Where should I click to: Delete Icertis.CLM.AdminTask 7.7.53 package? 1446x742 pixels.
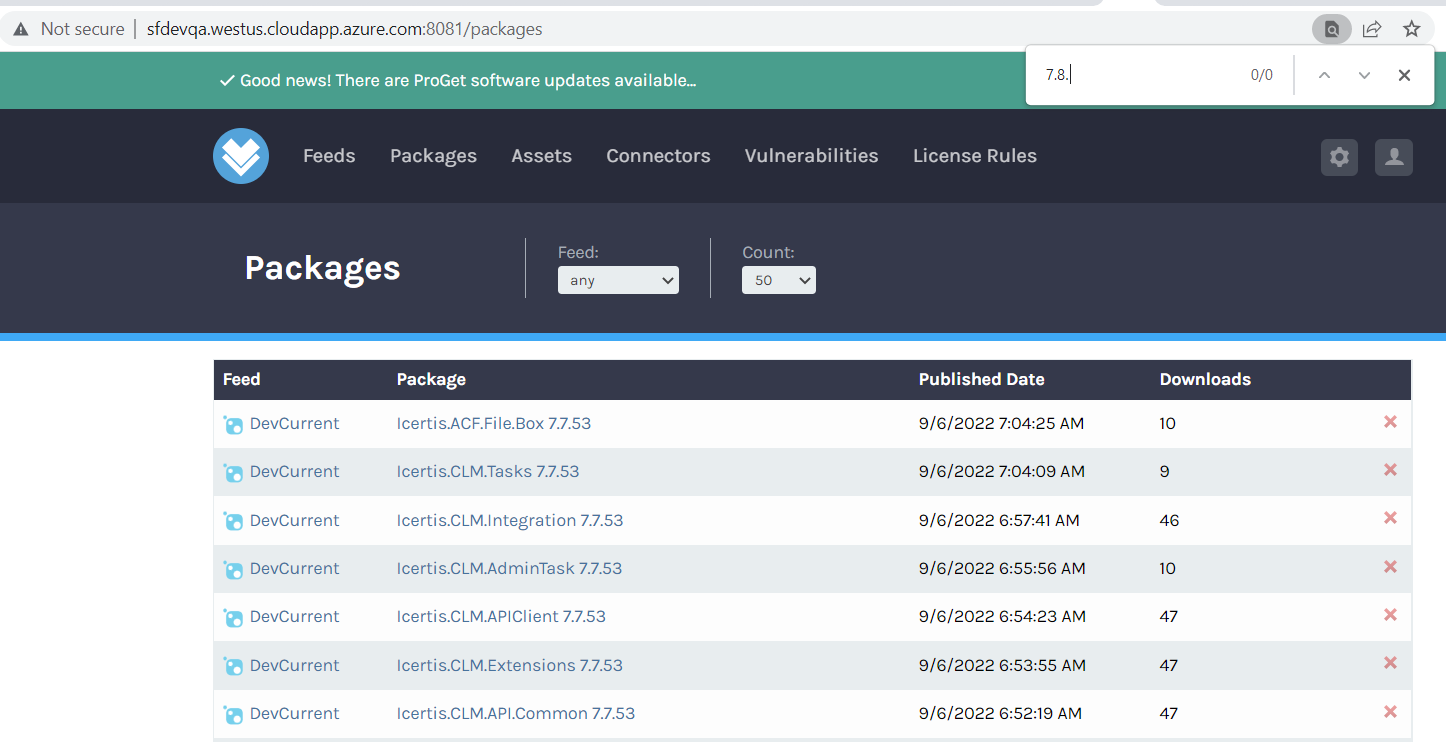(1390, 567)
